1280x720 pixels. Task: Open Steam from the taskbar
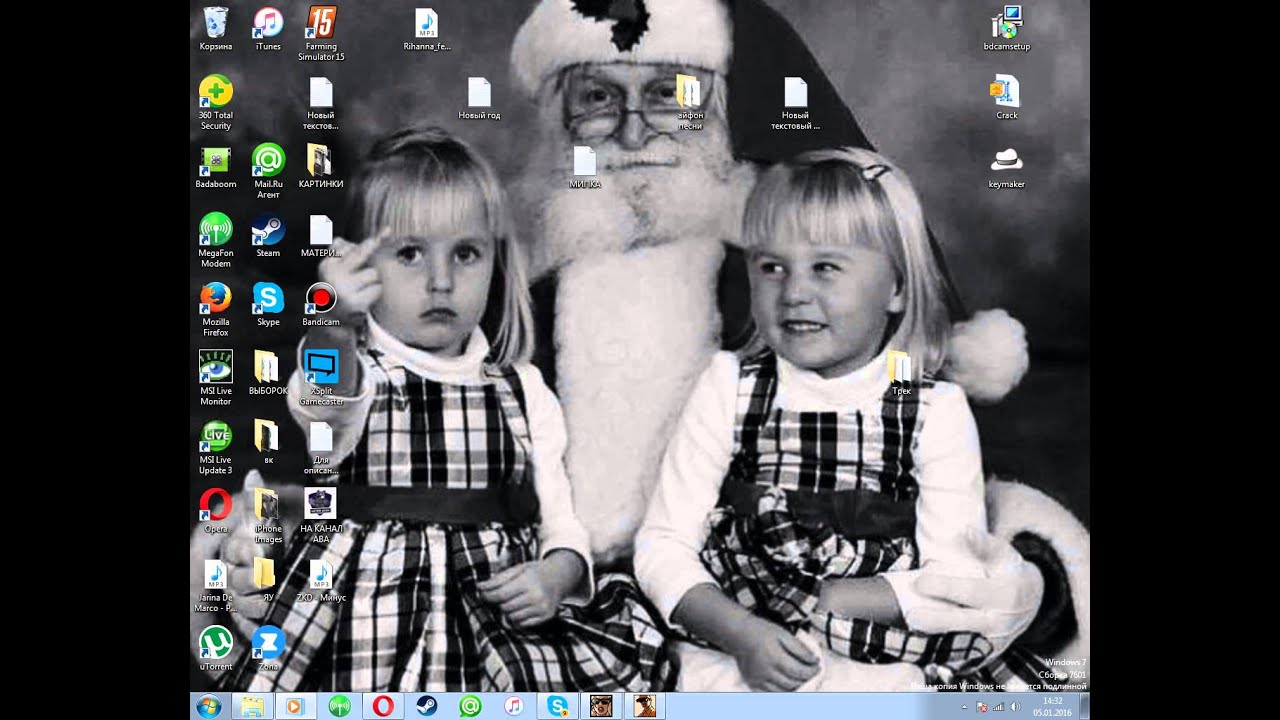click(426, 706)
